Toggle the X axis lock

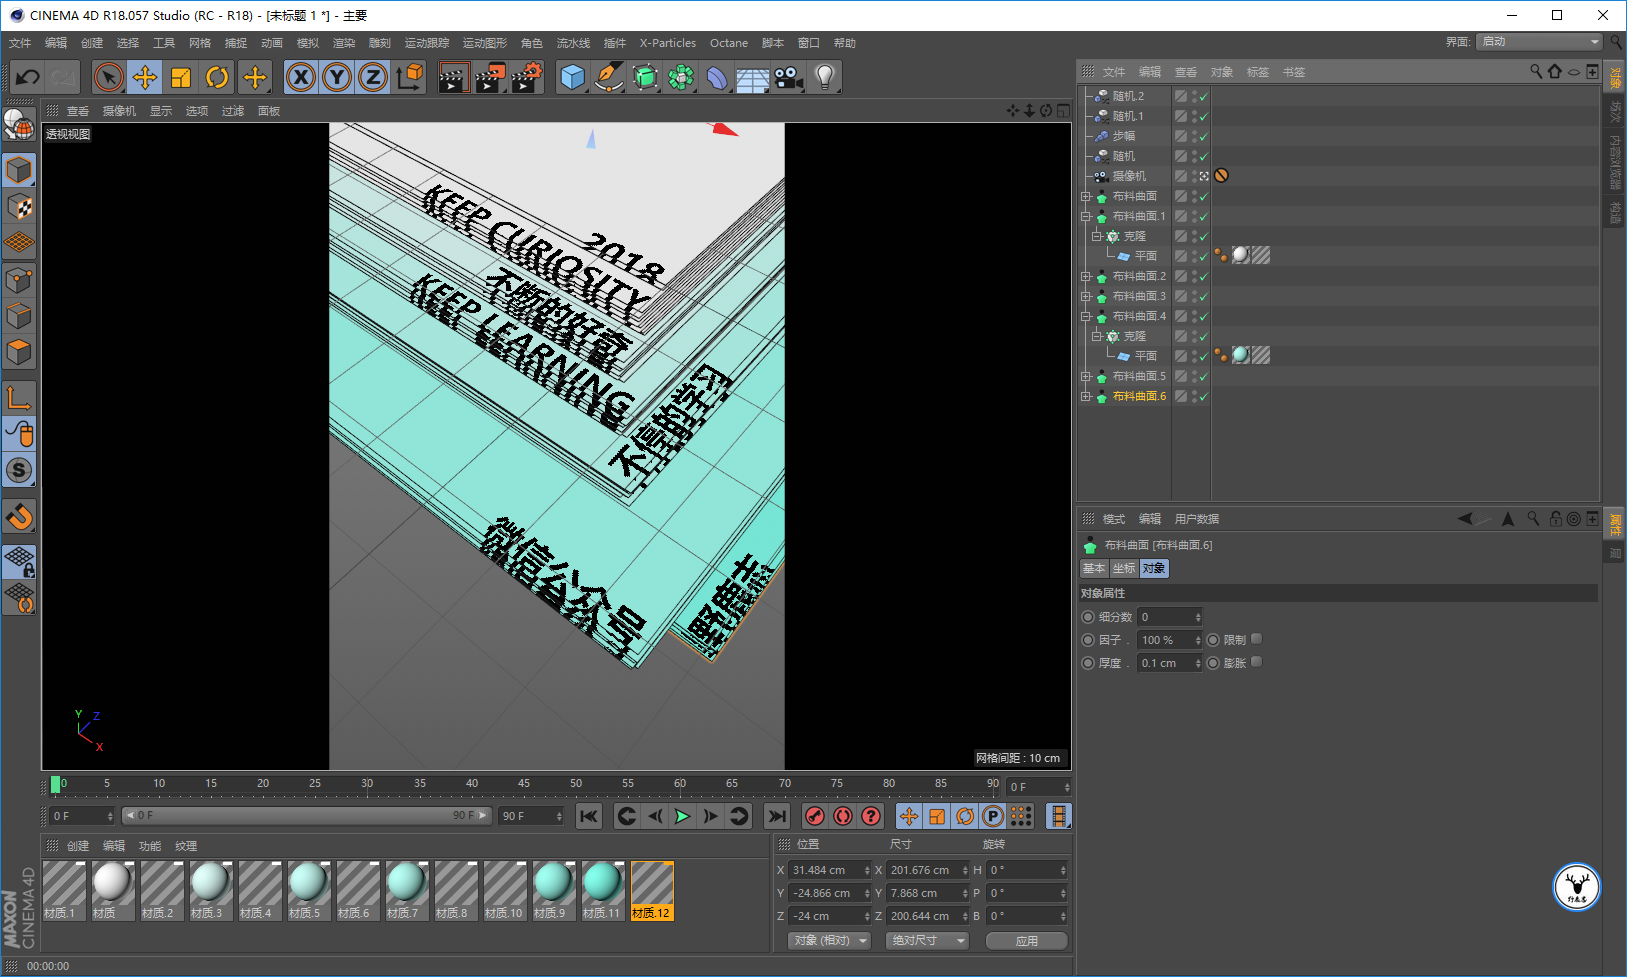(301, 77)
